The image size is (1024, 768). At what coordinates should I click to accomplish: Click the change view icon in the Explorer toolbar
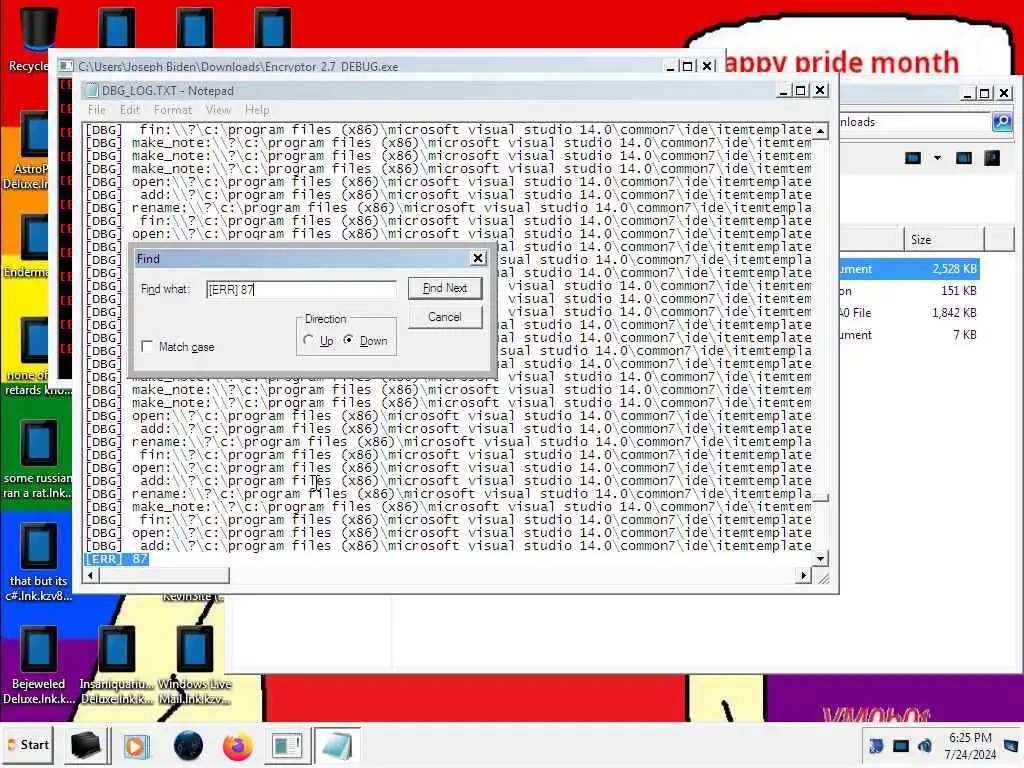(913, 158)
